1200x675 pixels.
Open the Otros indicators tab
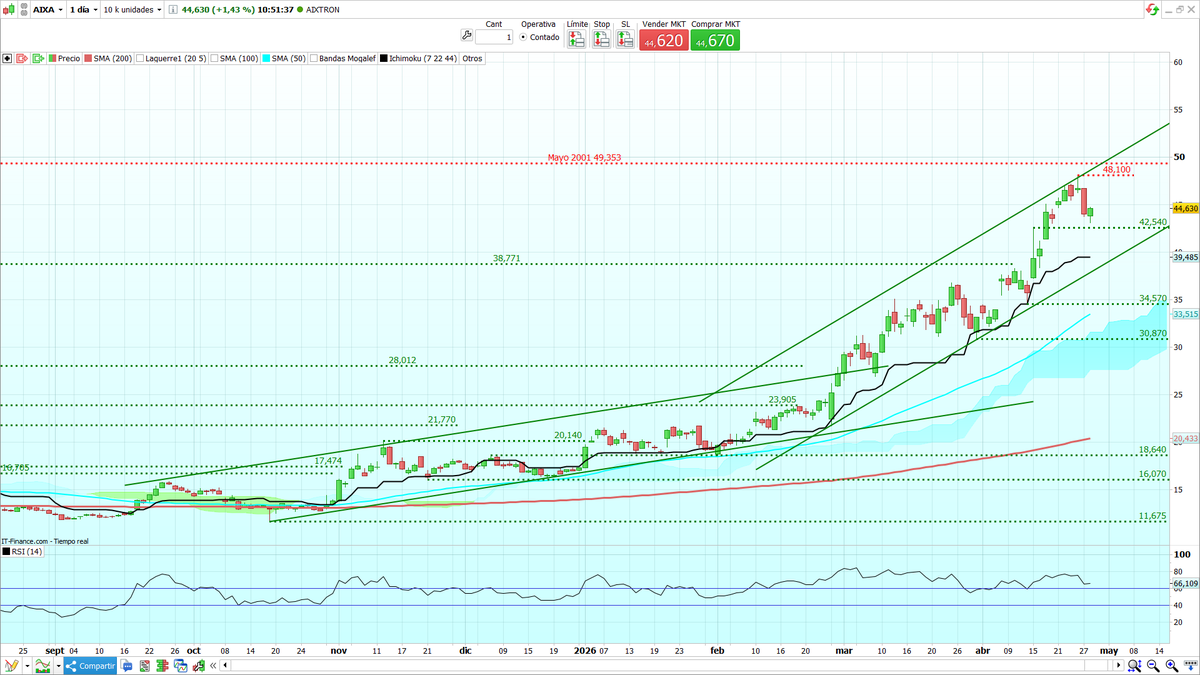pyautogui.click(x=472, y=58)
